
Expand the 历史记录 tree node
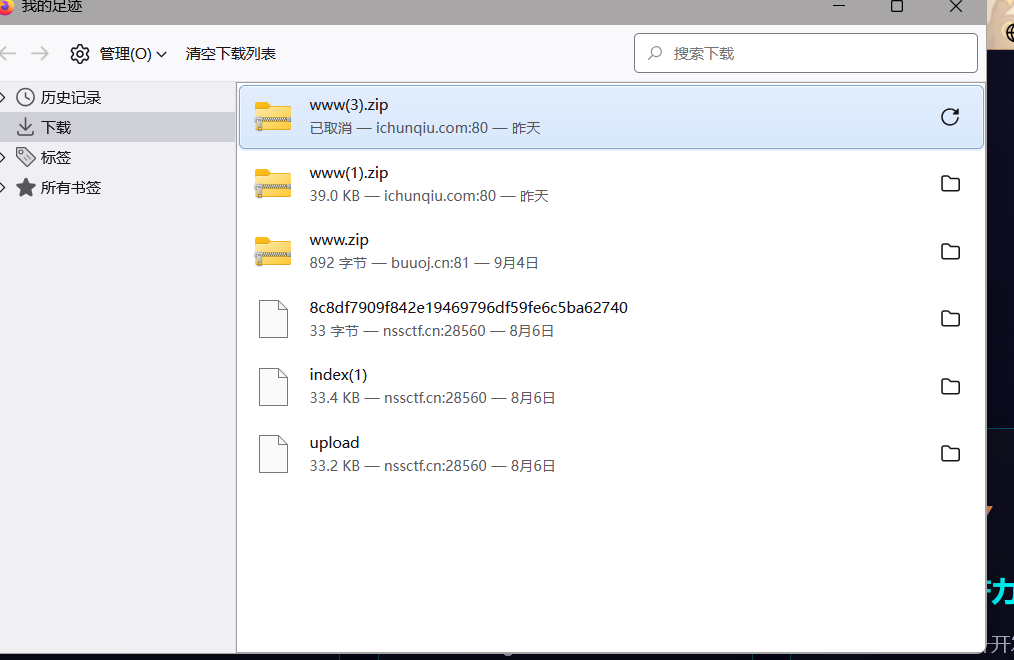[4, 98]
